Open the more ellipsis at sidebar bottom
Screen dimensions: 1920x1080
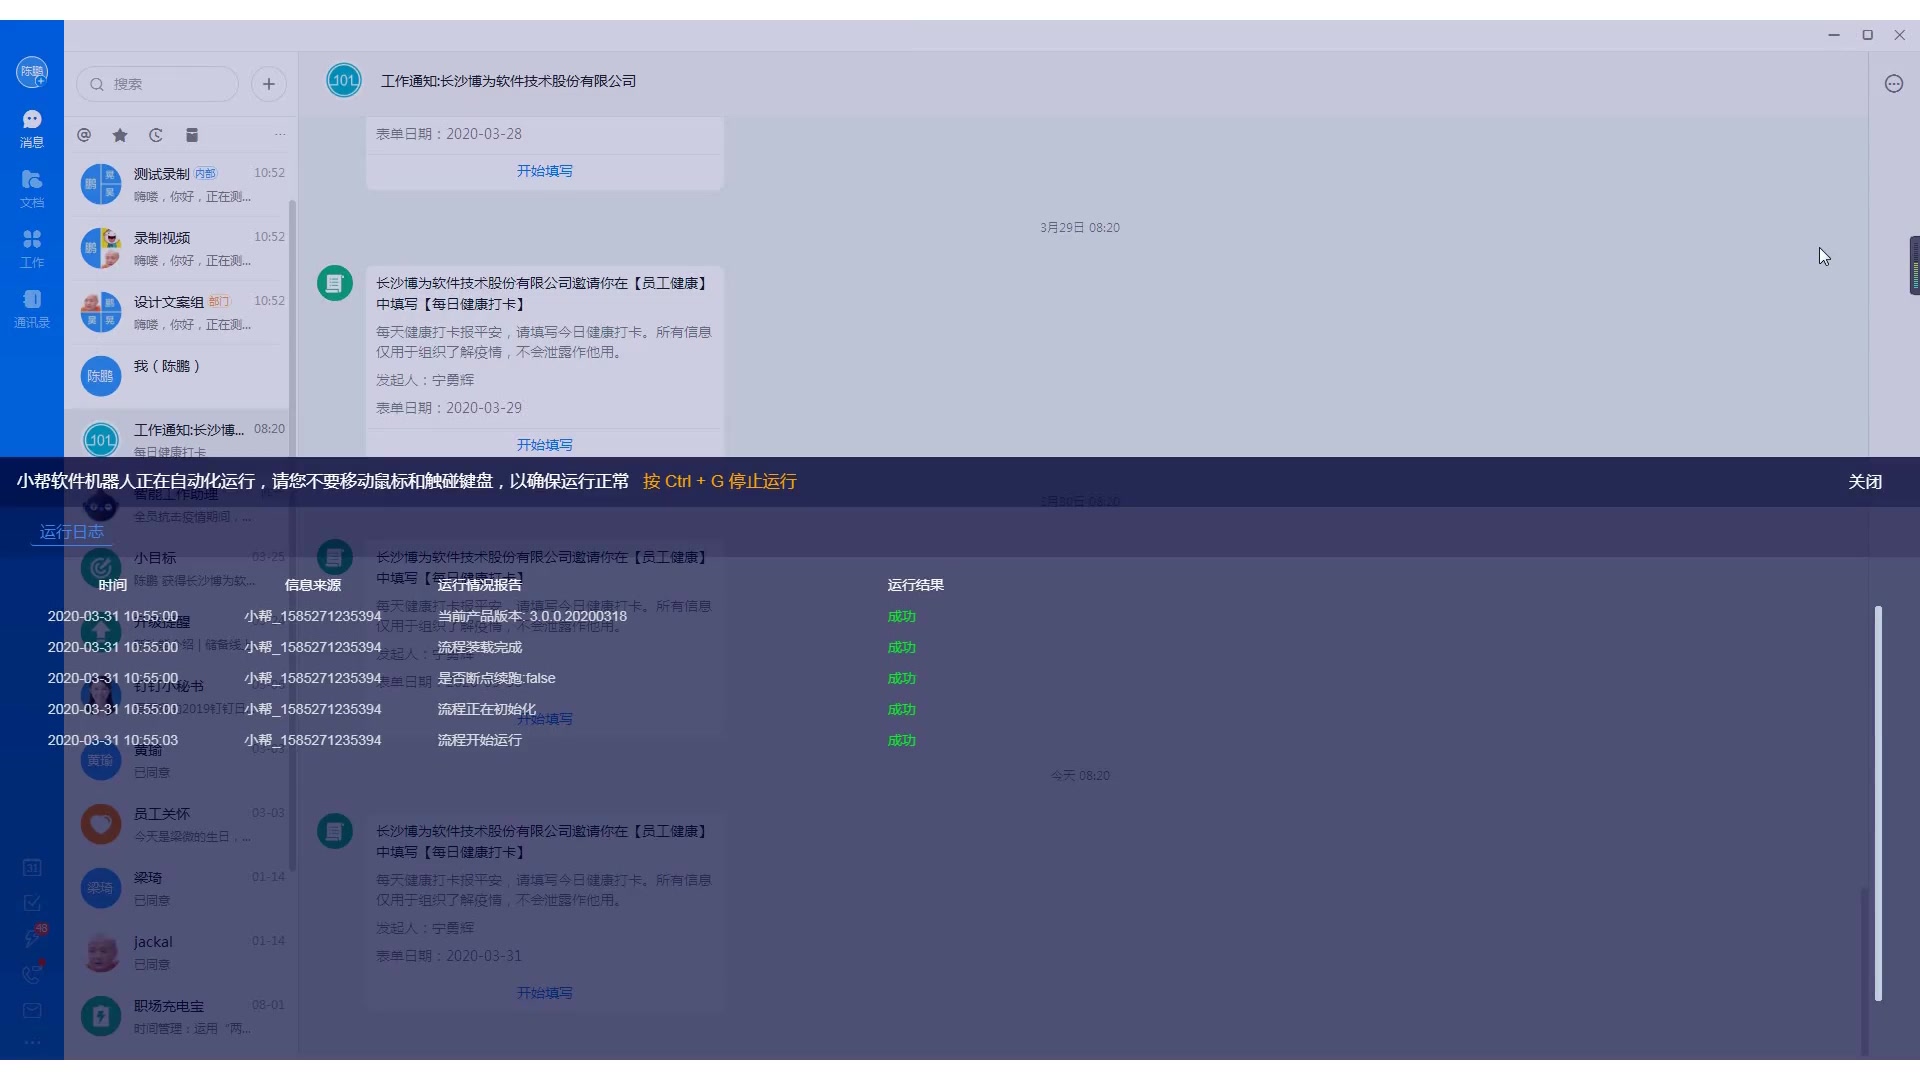pos(32,1042)
